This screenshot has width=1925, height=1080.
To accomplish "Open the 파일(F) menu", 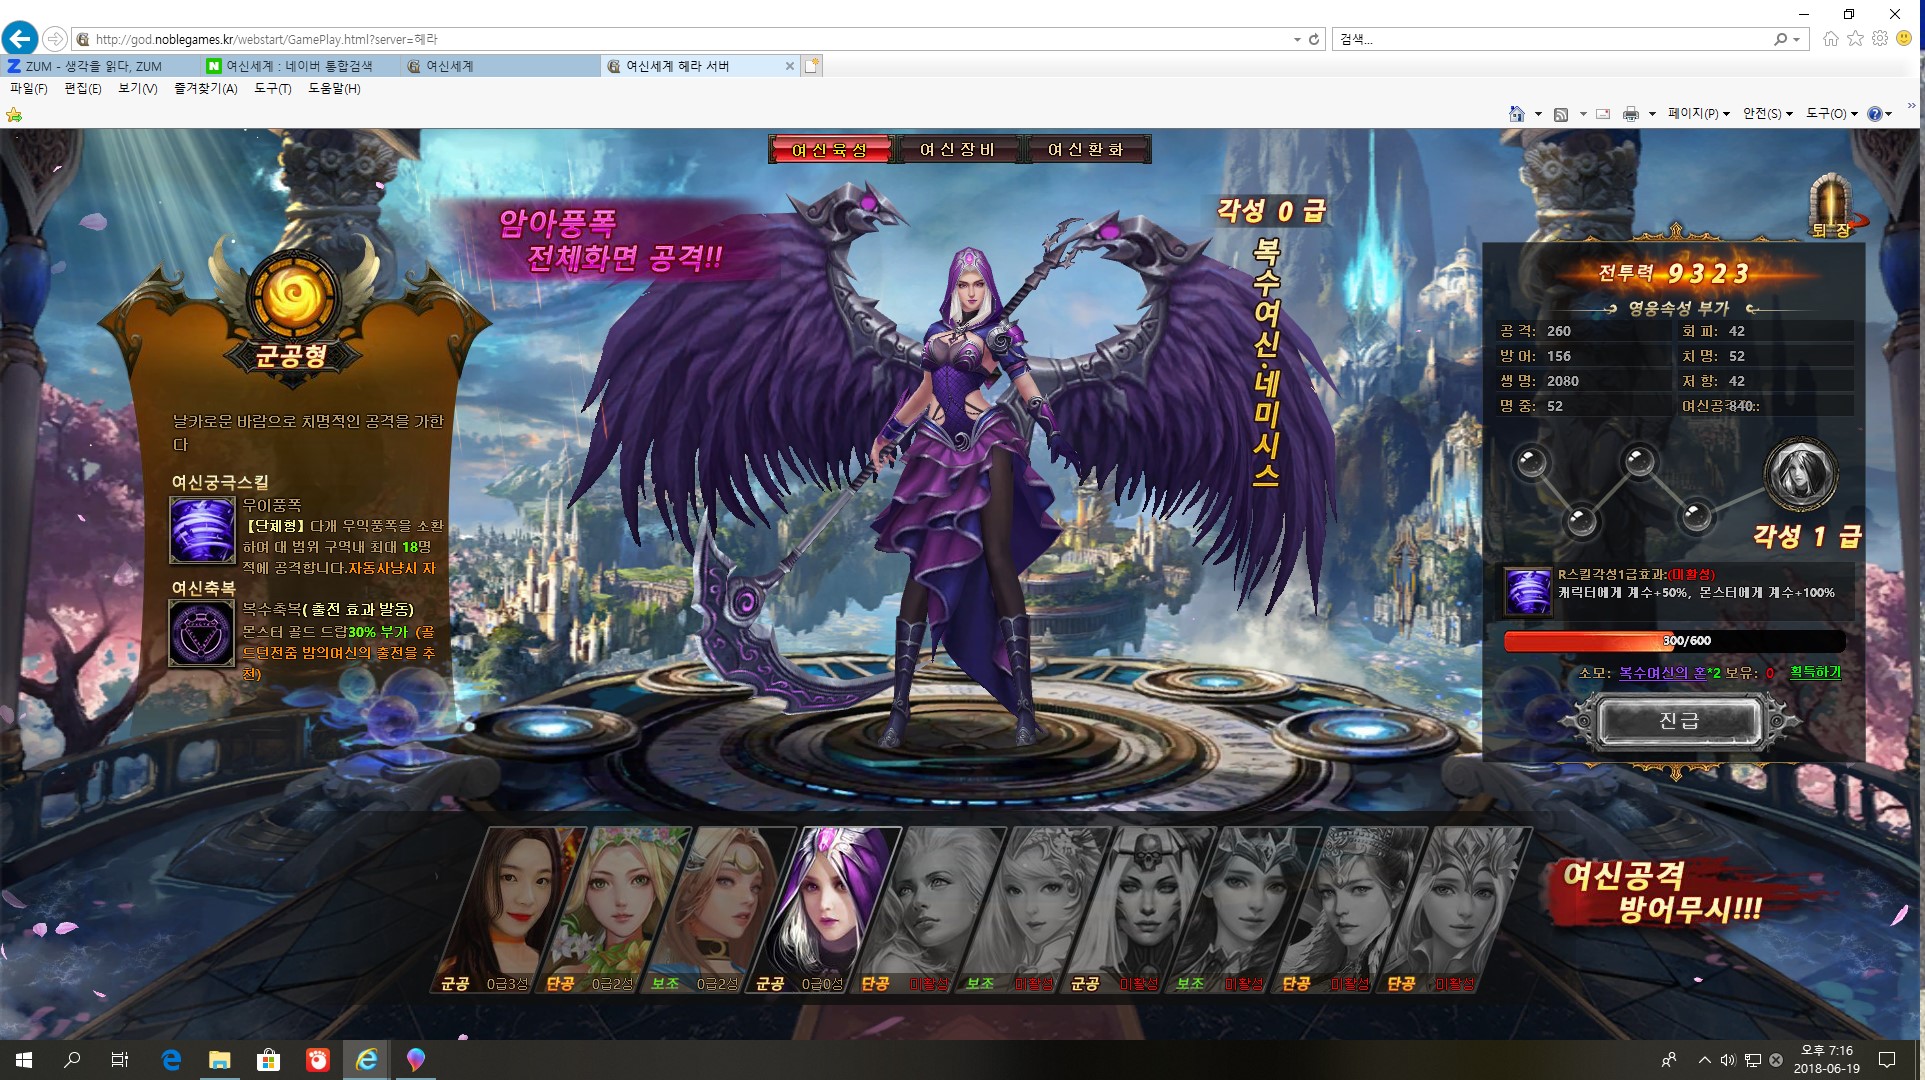I will point(29,89).
